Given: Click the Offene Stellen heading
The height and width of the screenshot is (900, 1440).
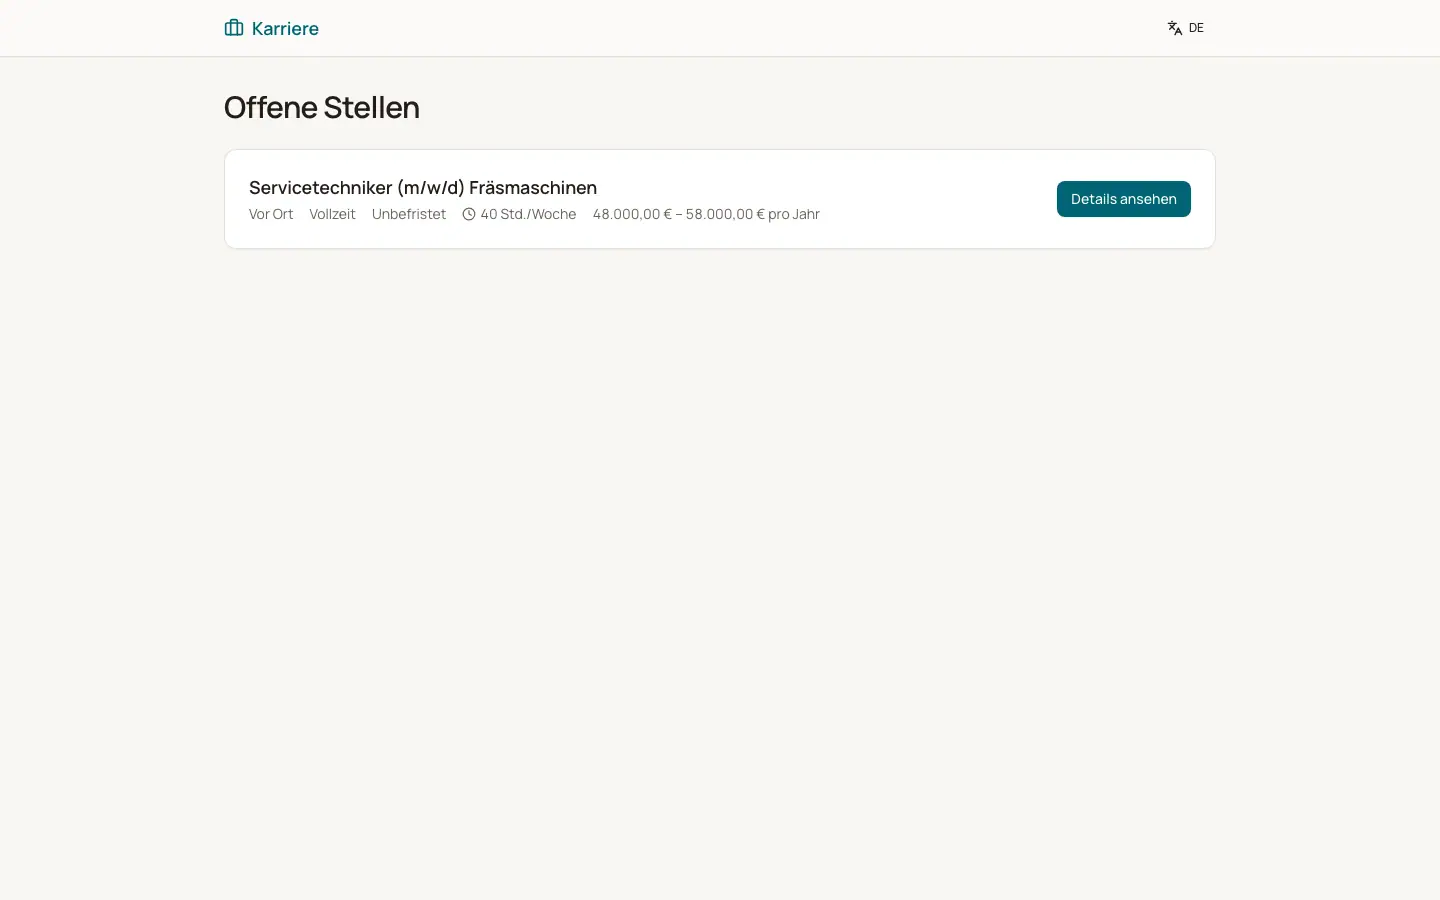Looking at the screenshot, I should tap(322, 107).
